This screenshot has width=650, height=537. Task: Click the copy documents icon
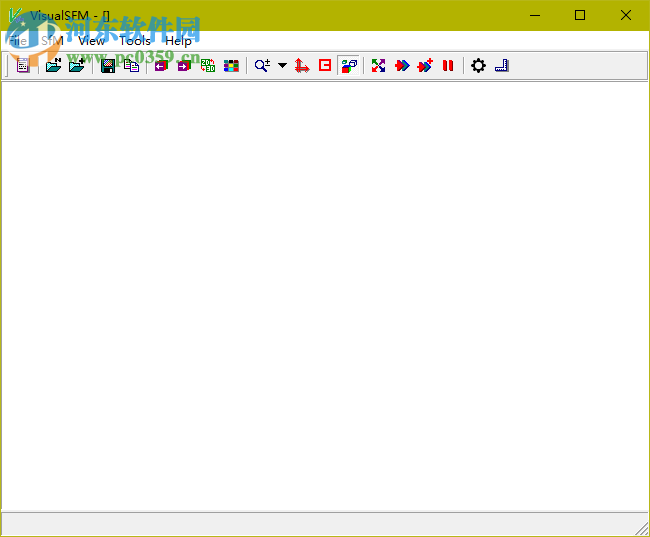131,66
